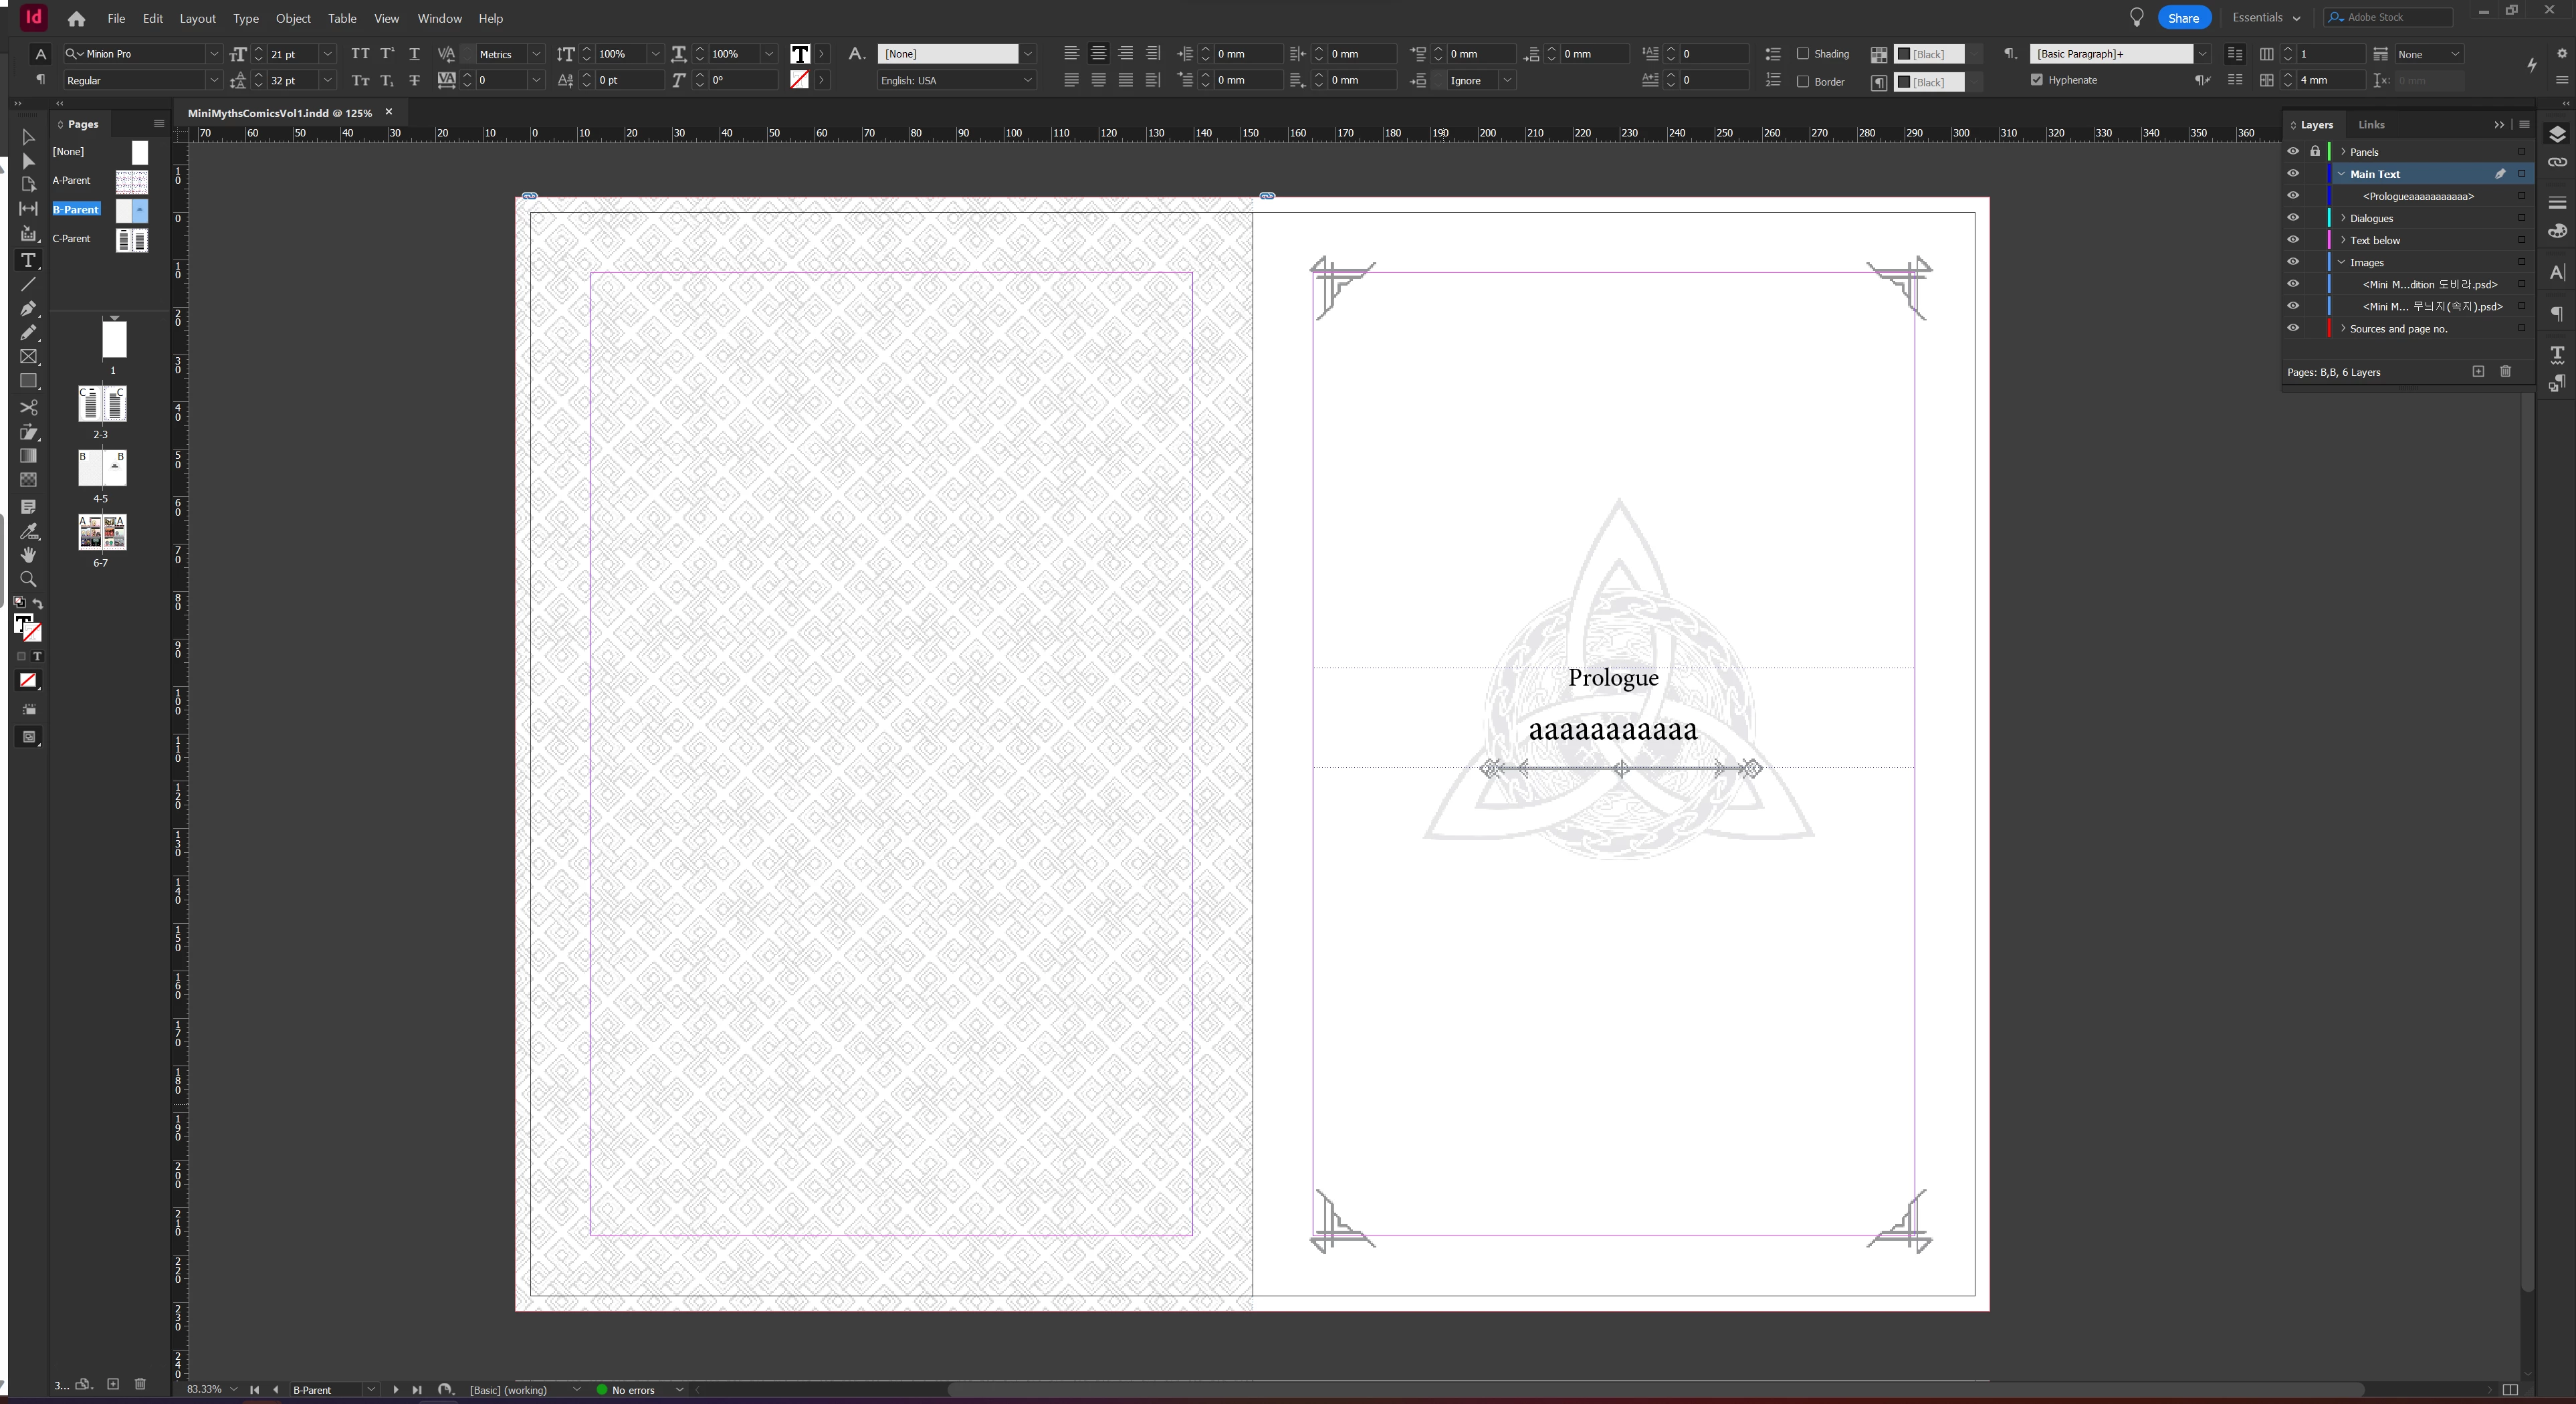This screenshot has width=2576, height=1404.
Task: Select the Hand tool
Action: pos(28,554)
